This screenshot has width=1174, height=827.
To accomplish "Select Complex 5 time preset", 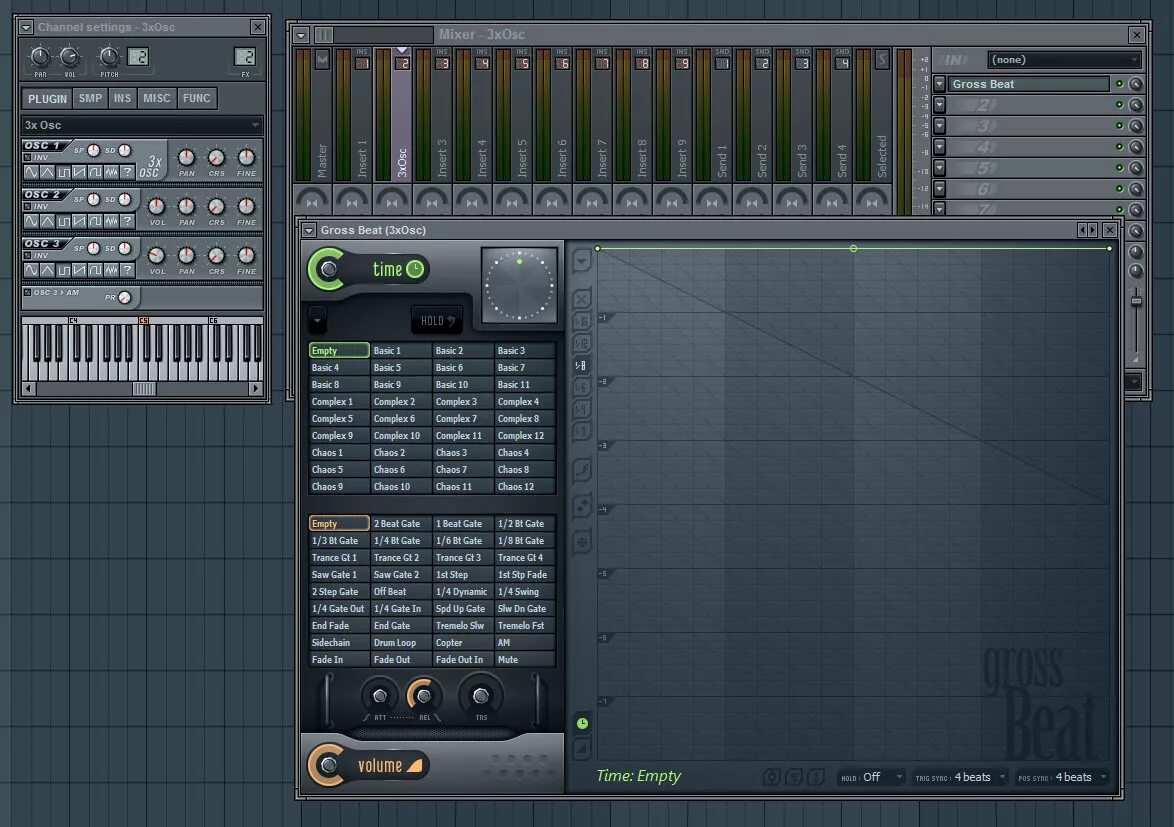I will (x=339, y=418).
